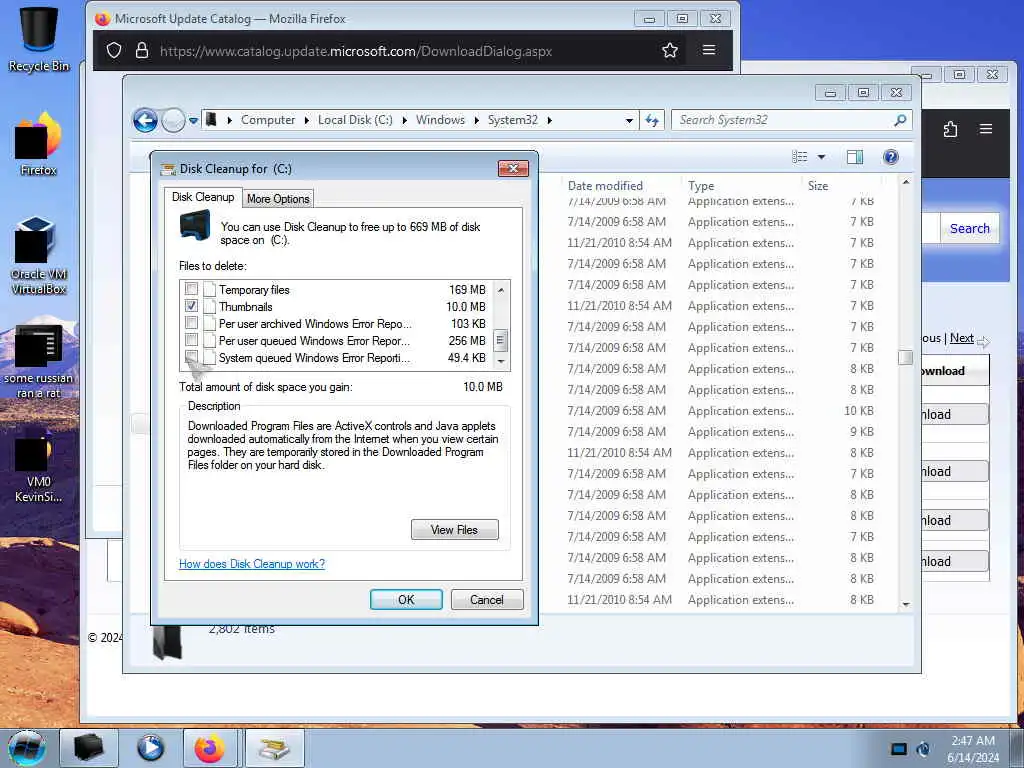
Task: Select the Disk Cleanup tab
Action: 203,197
